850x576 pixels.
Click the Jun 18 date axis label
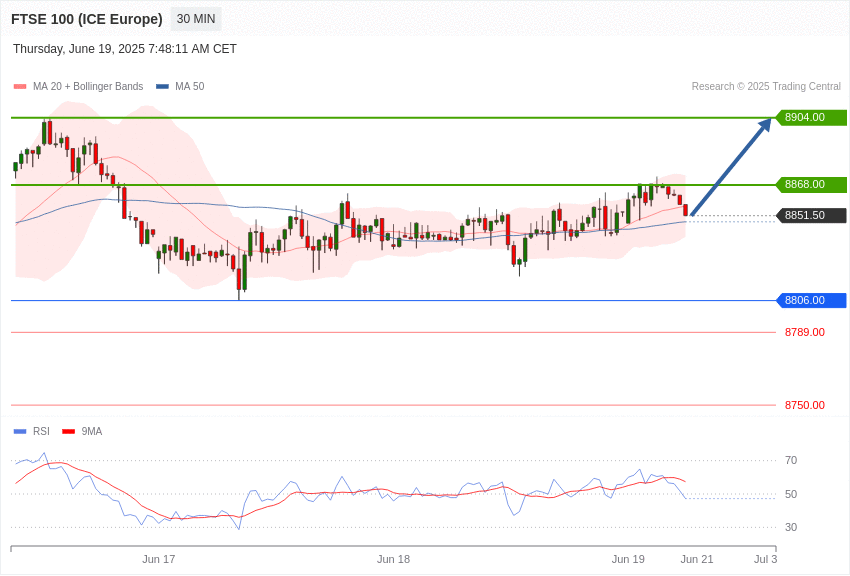point(394,559)
